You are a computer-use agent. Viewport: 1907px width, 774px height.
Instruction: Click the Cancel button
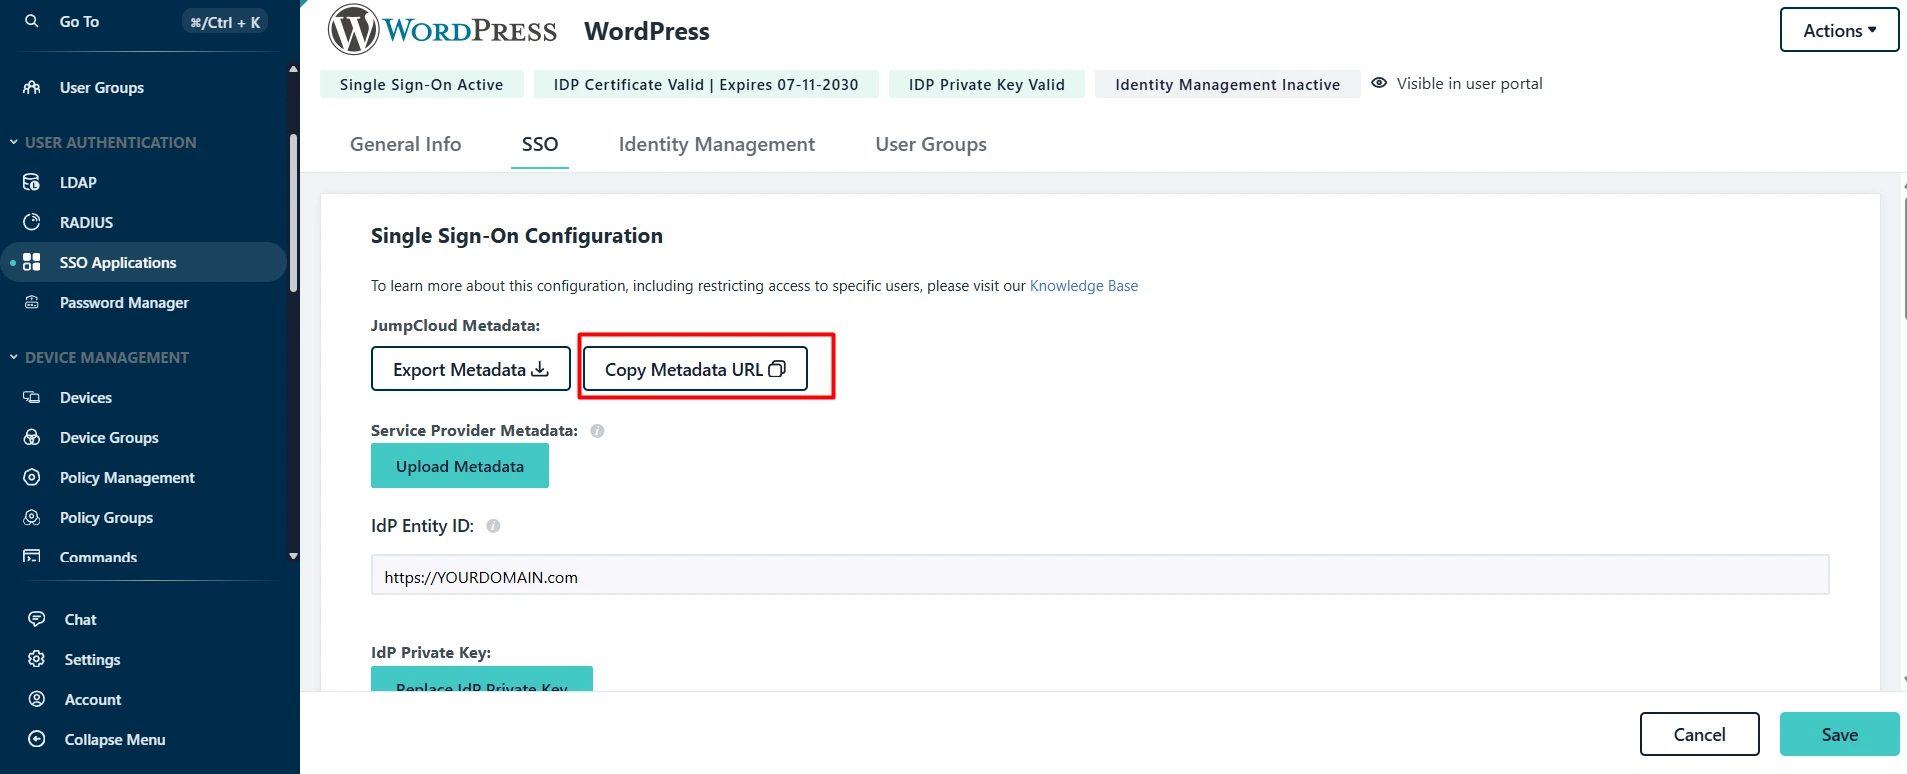(1700, 734)
